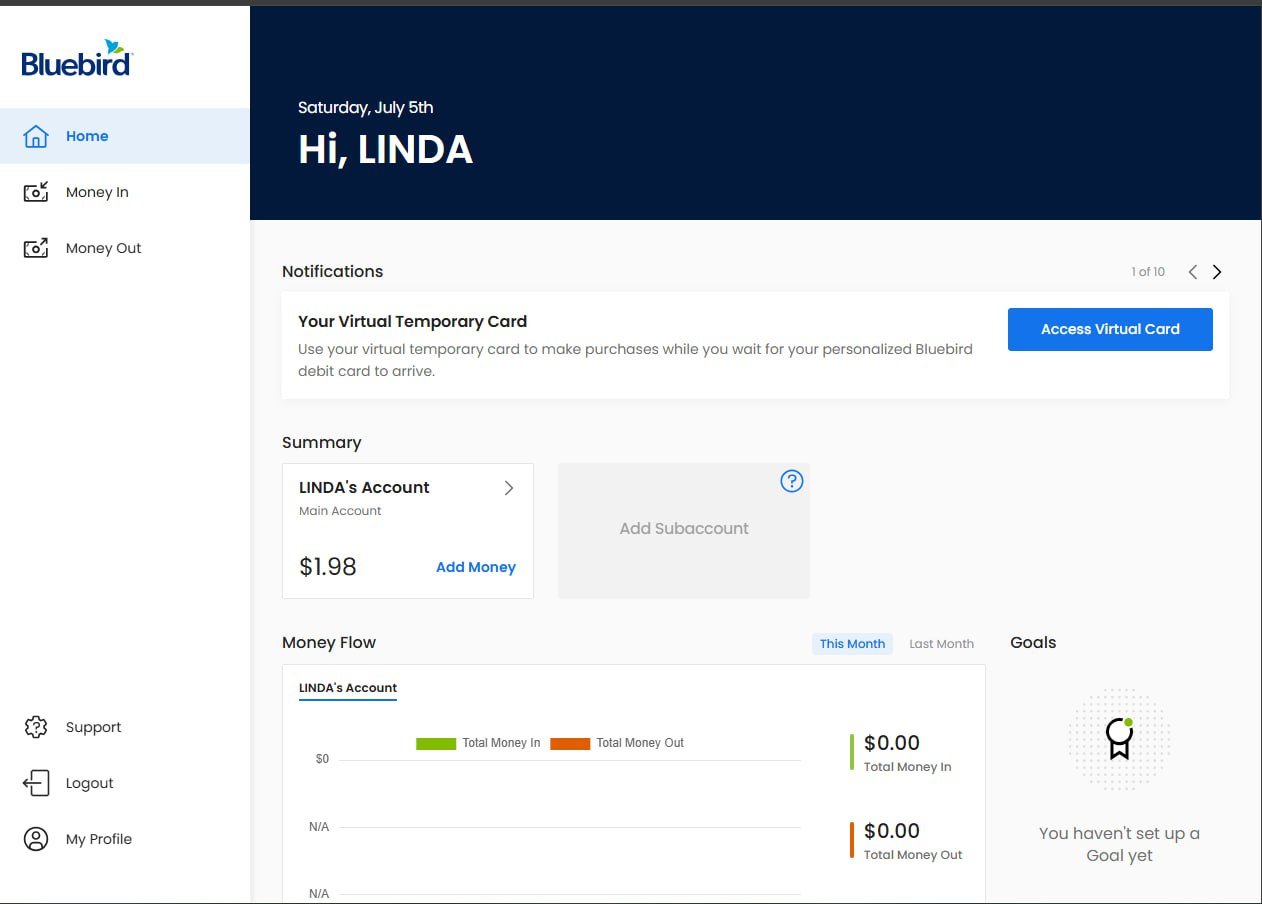Click the Support help icon
This screenshot has width=1262, height=904.
click(36, 727)
